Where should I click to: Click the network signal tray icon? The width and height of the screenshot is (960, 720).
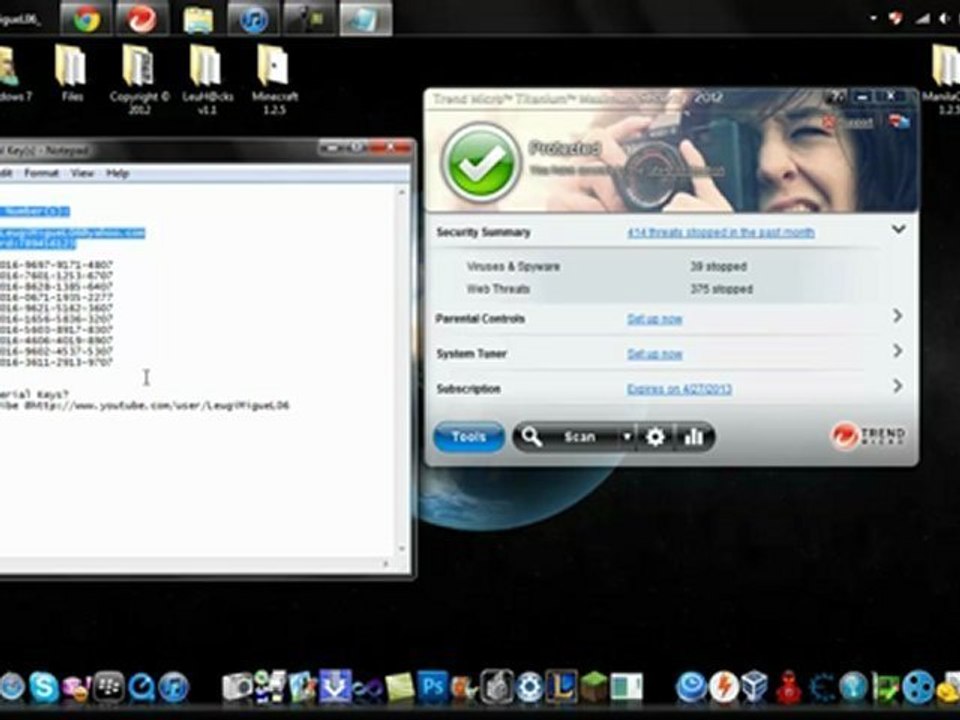(921, 19)
